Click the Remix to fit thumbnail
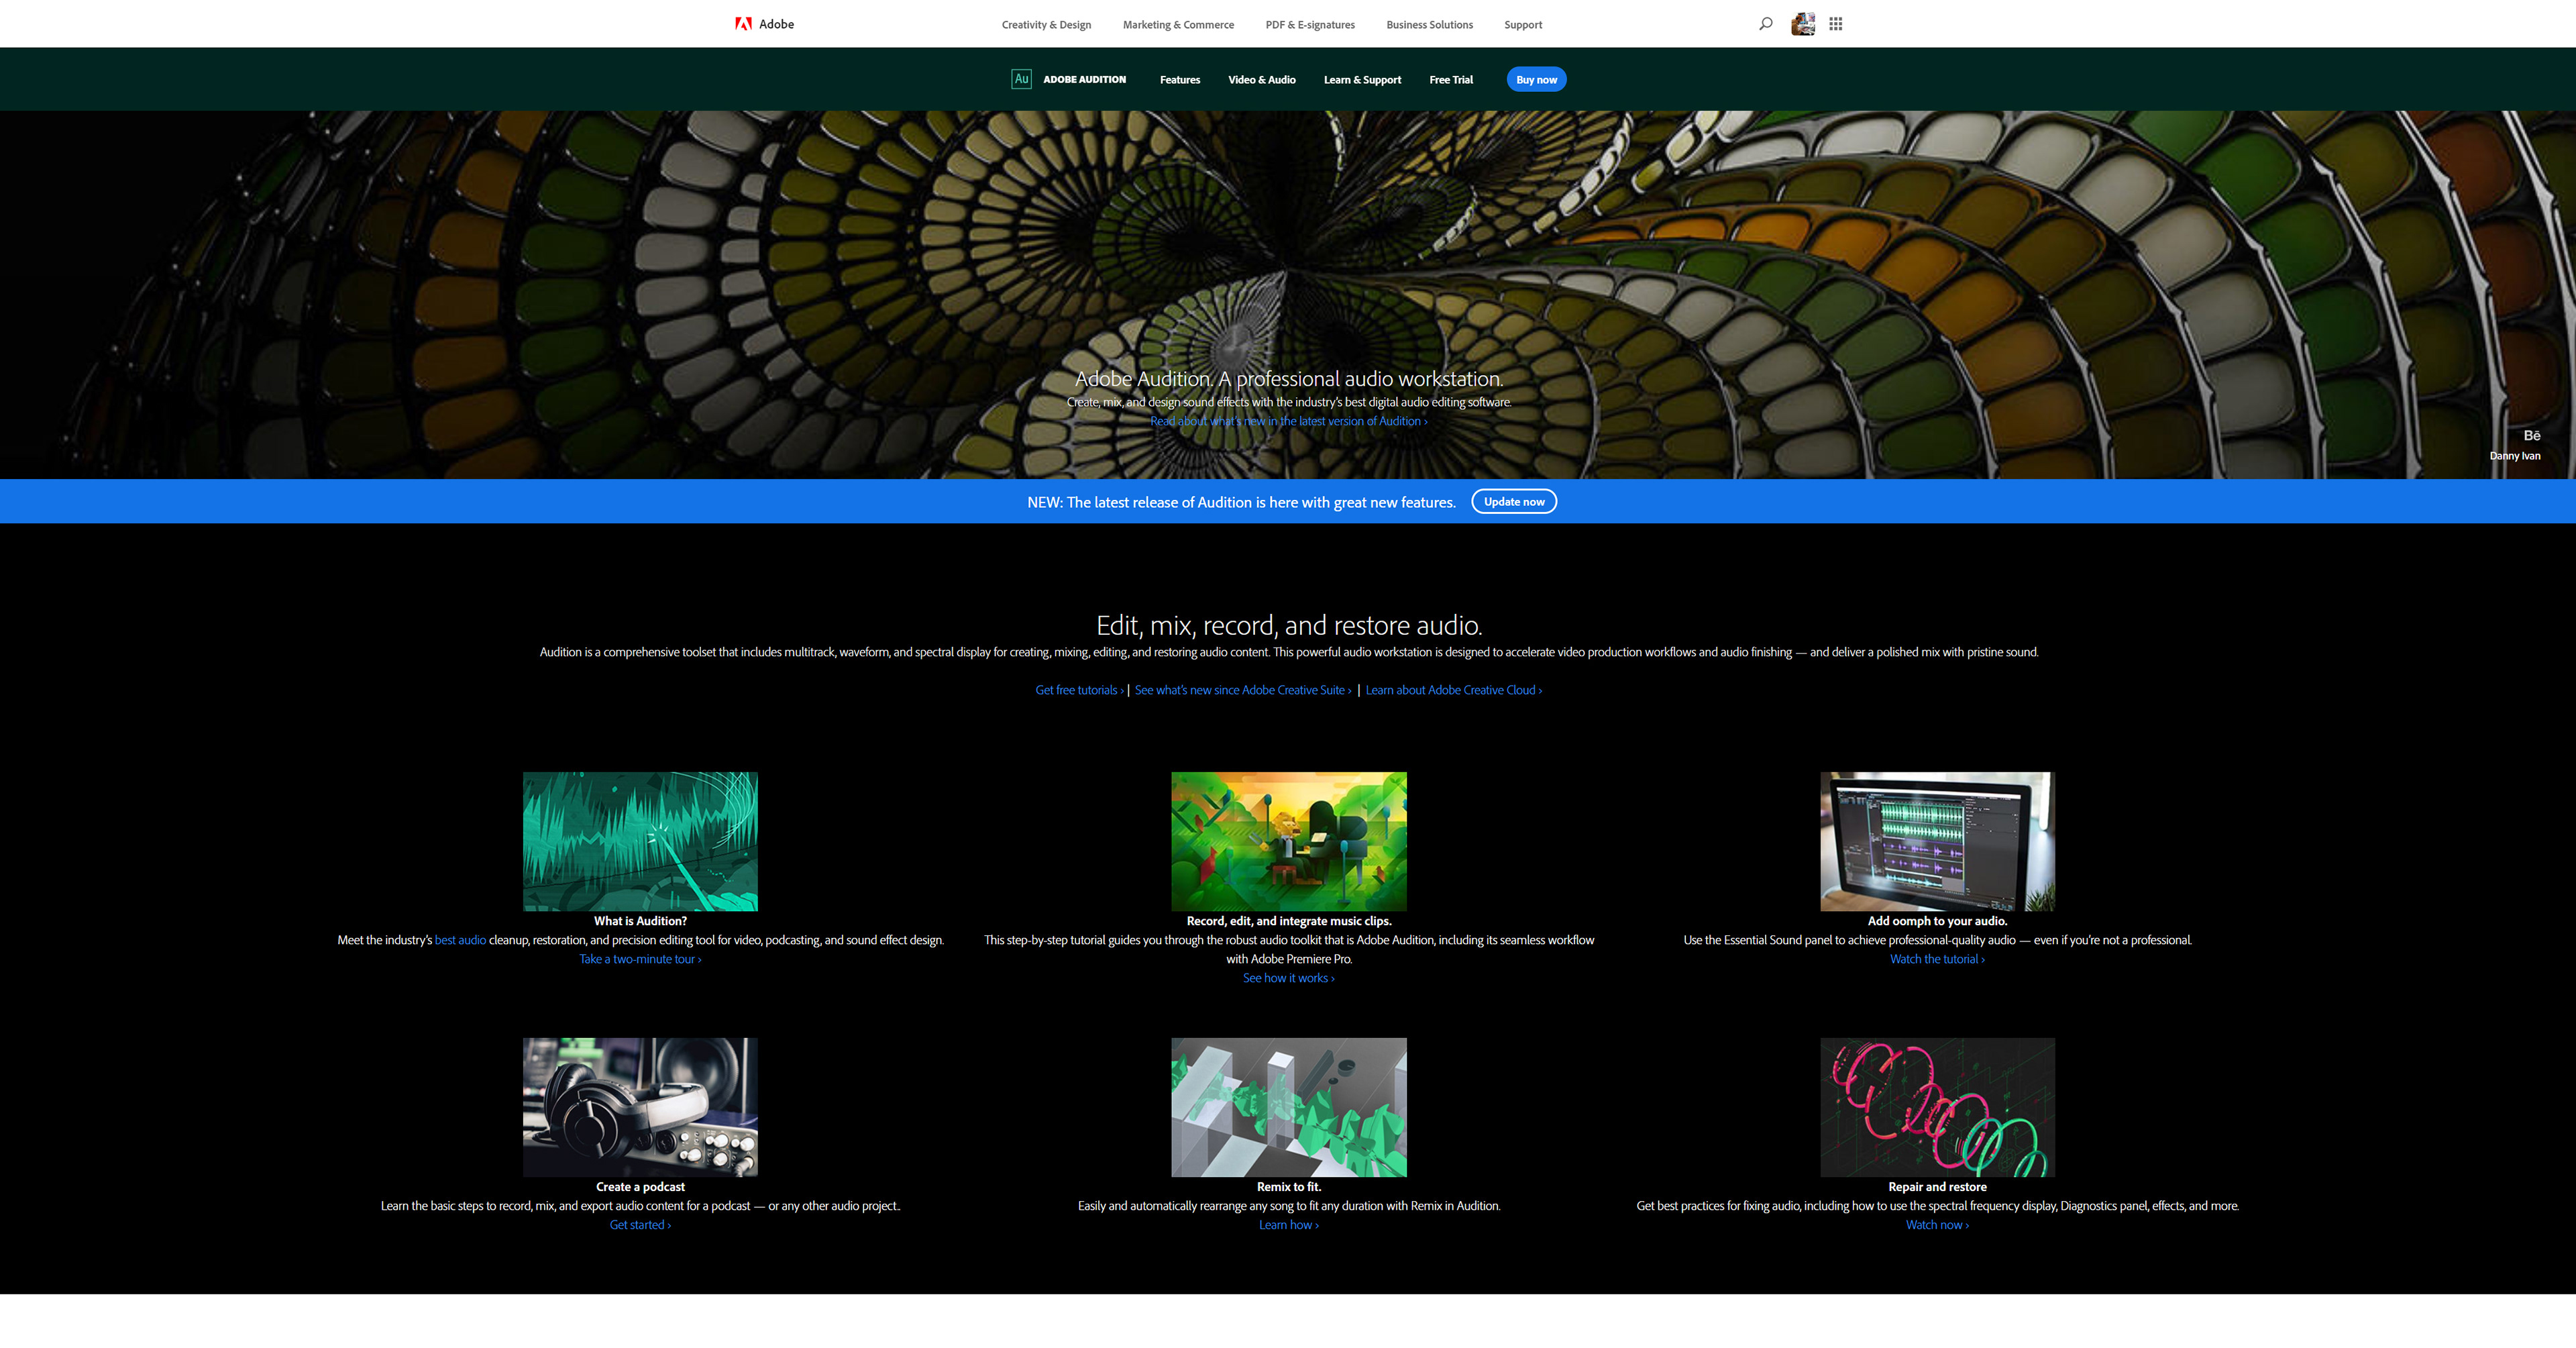 (x=1289, y=1107)
